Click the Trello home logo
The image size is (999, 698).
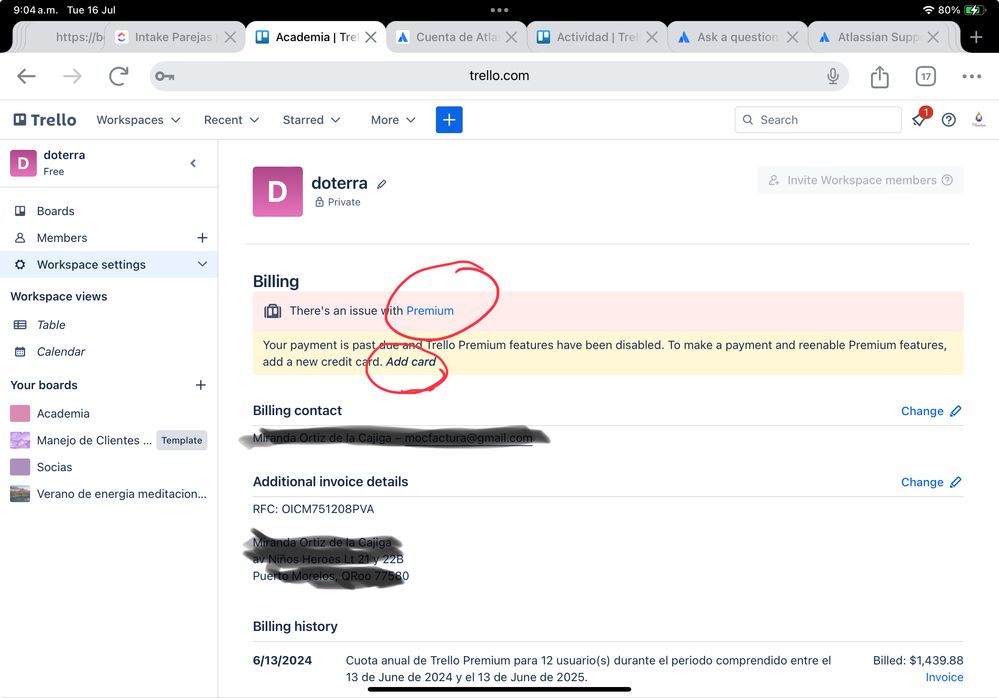(45, 120)
